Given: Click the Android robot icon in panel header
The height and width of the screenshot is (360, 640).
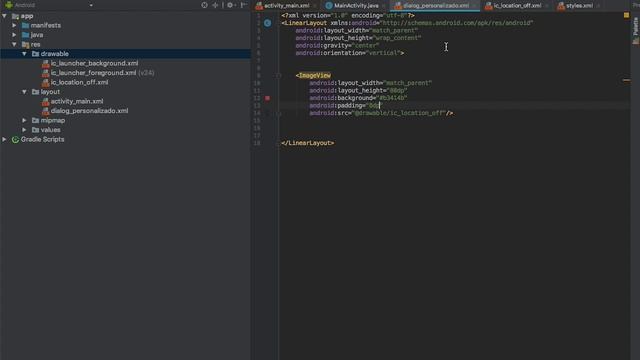Looking at the screenshot, I should [x=9, y=5].
